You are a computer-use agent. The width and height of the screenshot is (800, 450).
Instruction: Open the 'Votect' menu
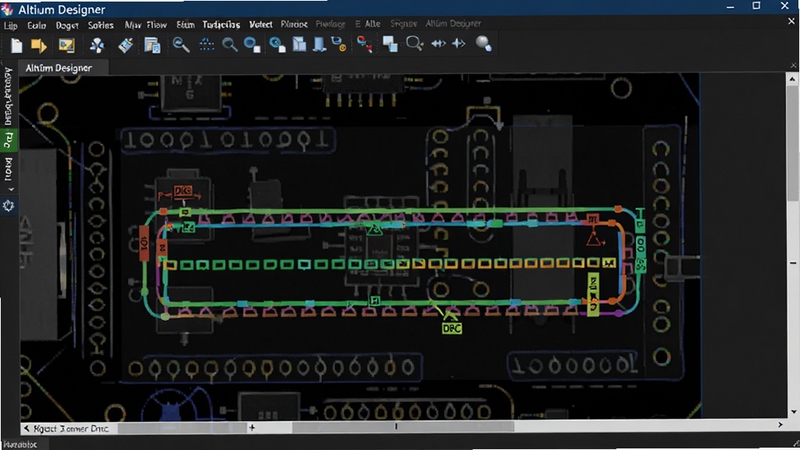(x=261, y=24)
